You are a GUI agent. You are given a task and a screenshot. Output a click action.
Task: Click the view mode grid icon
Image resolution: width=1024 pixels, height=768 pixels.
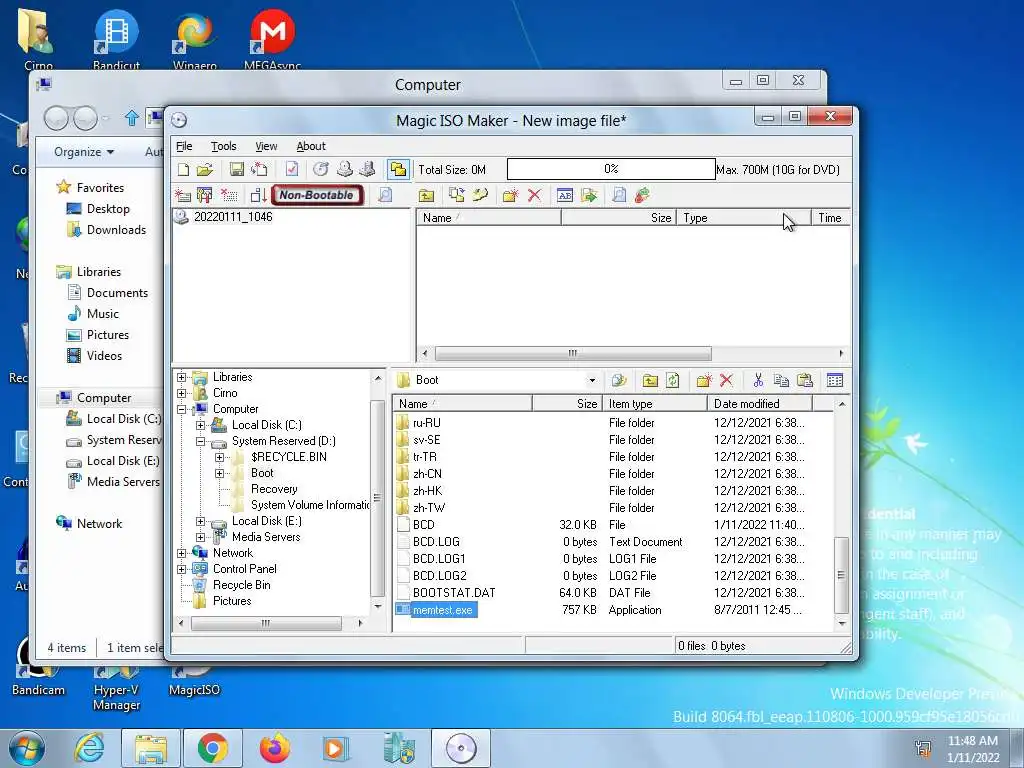(x=835, y=380)
